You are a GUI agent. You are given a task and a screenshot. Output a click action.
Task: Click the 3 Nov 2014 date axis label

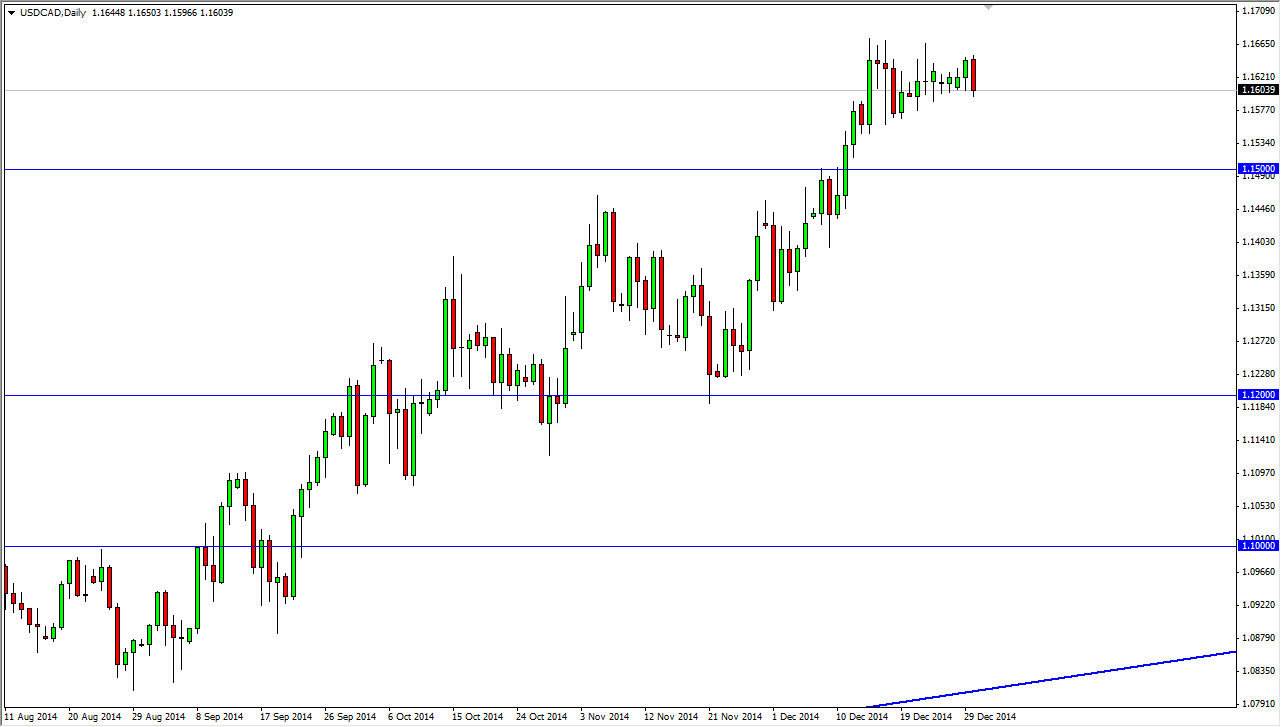[605, 717]
